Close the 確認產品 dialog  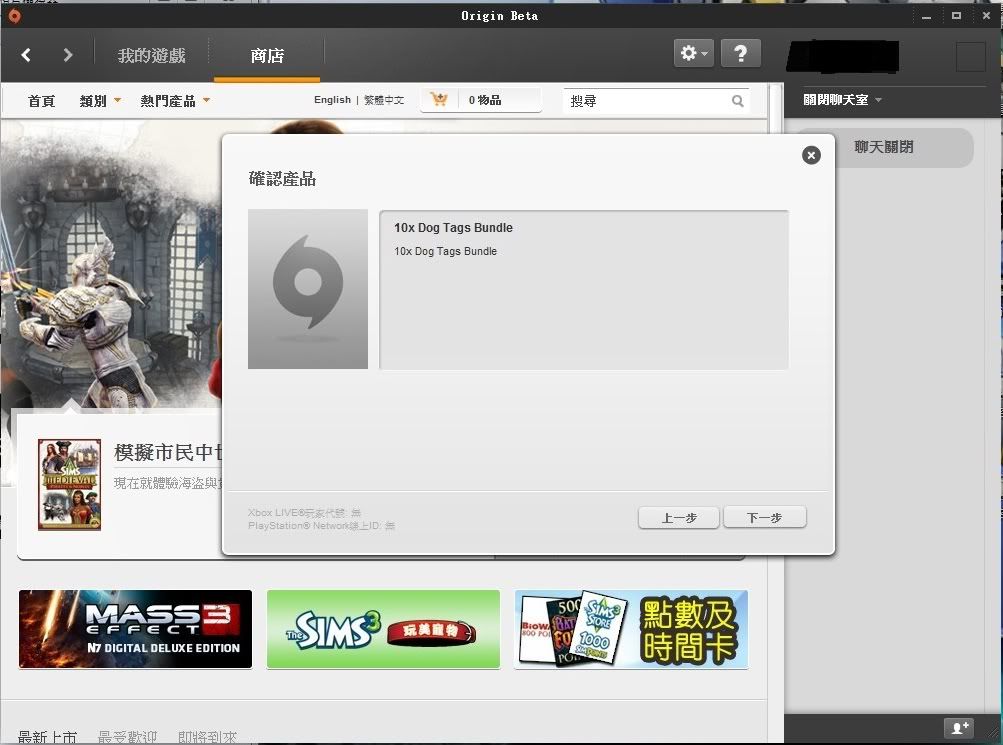[x=811, y=155]
